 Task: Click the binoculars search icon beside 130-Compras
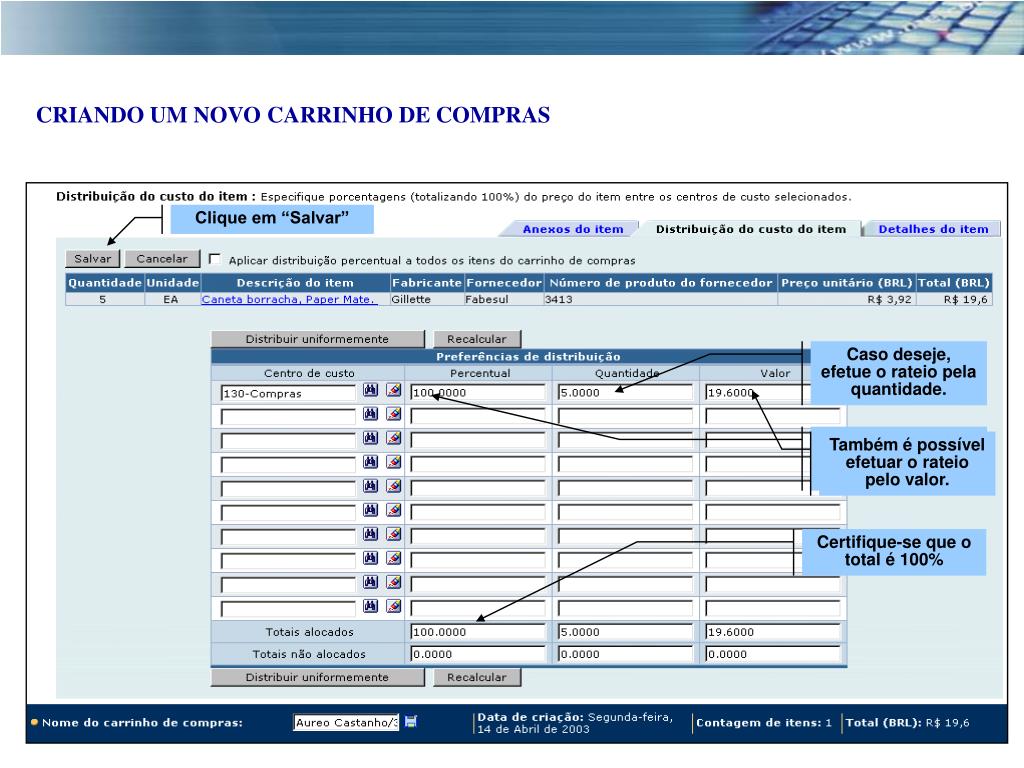(370, 391)
